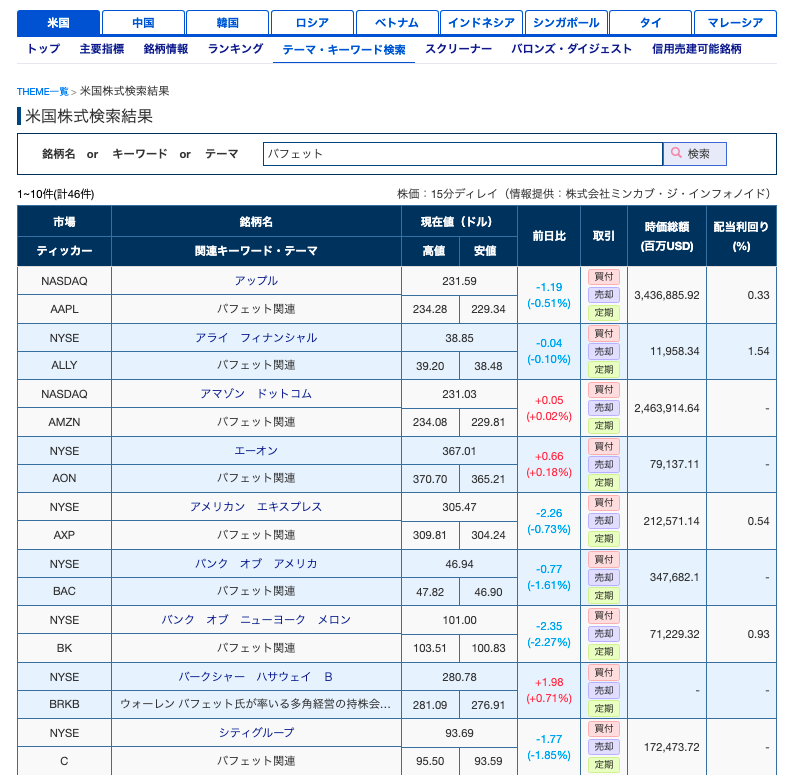Switch to the 韓国 tab
793x775 pixels.
[x=228, y=23]
